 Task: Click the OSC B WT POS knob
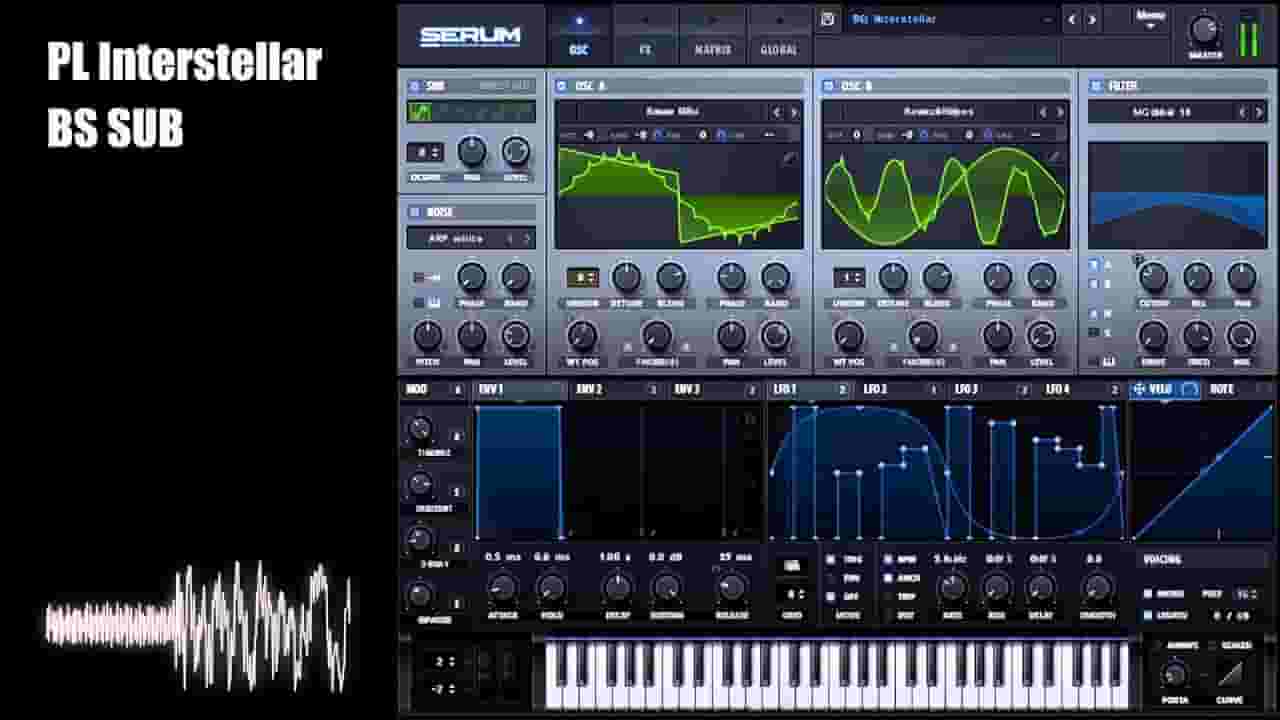click(x=848, y=336)
